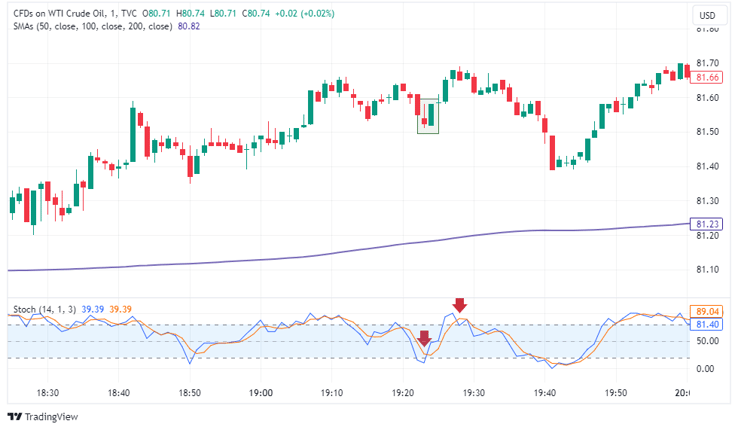This screenshot has height=430, width=738.
Task: Click the 0.00 stochastic level label
Action: click(x=705, y=368)
